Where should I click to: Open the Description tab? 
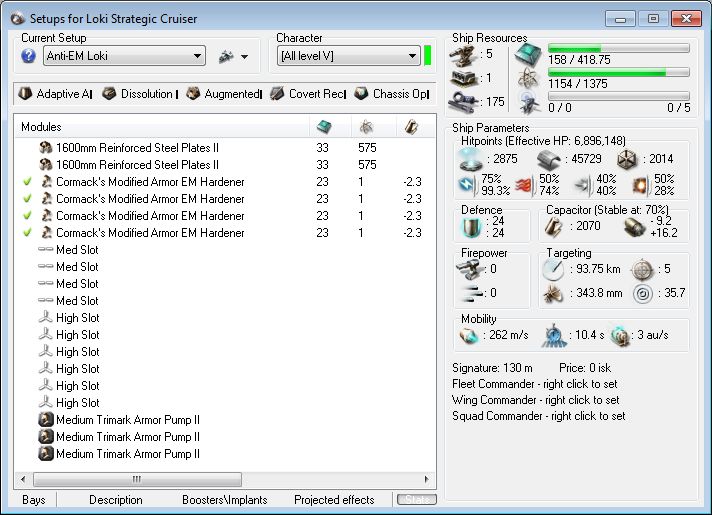click(x=116, y=500)
